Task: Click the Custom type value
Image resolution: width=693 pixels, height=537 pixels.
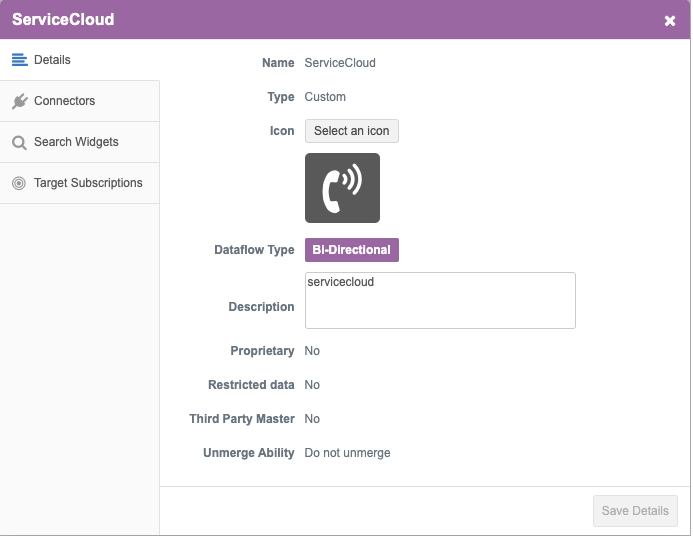Action: click(x=325, y=97)
